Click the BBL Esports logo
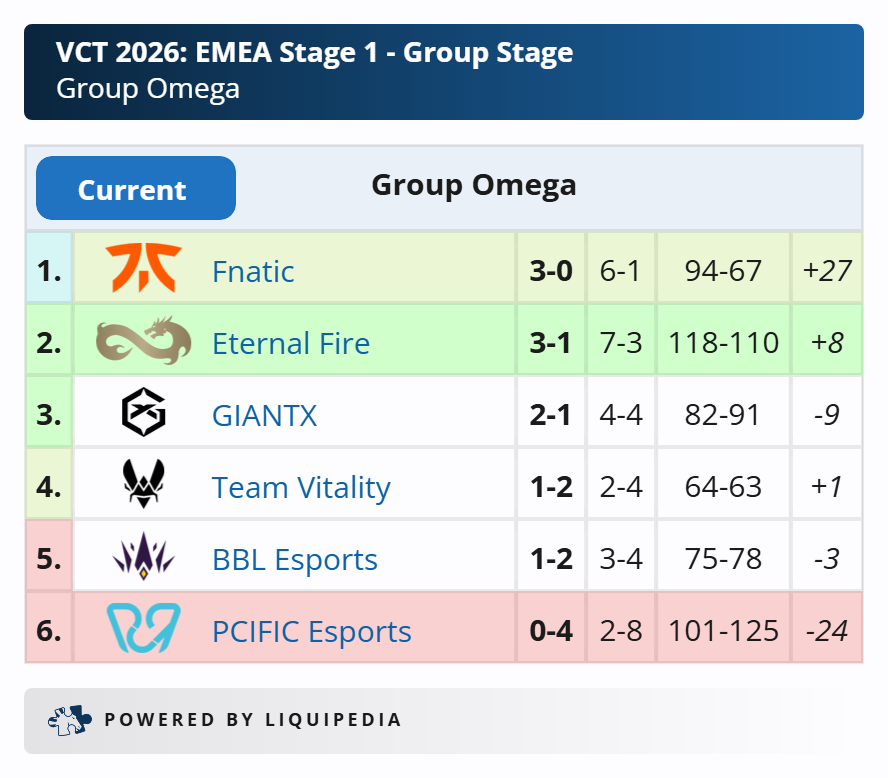 tap(143, 558)
